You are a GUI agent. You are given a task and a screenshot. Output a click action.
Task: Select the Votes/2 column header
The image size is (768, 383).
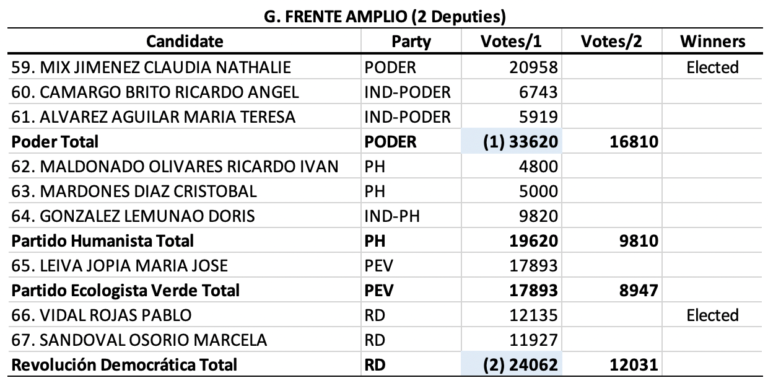(x=611, y=42)
